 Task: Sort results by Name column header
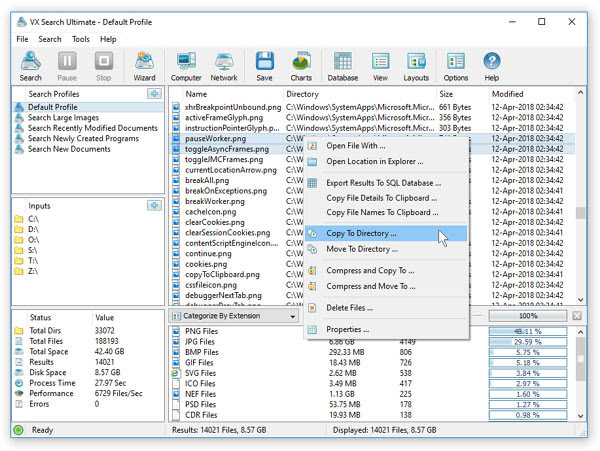click(x=233, y=94)
